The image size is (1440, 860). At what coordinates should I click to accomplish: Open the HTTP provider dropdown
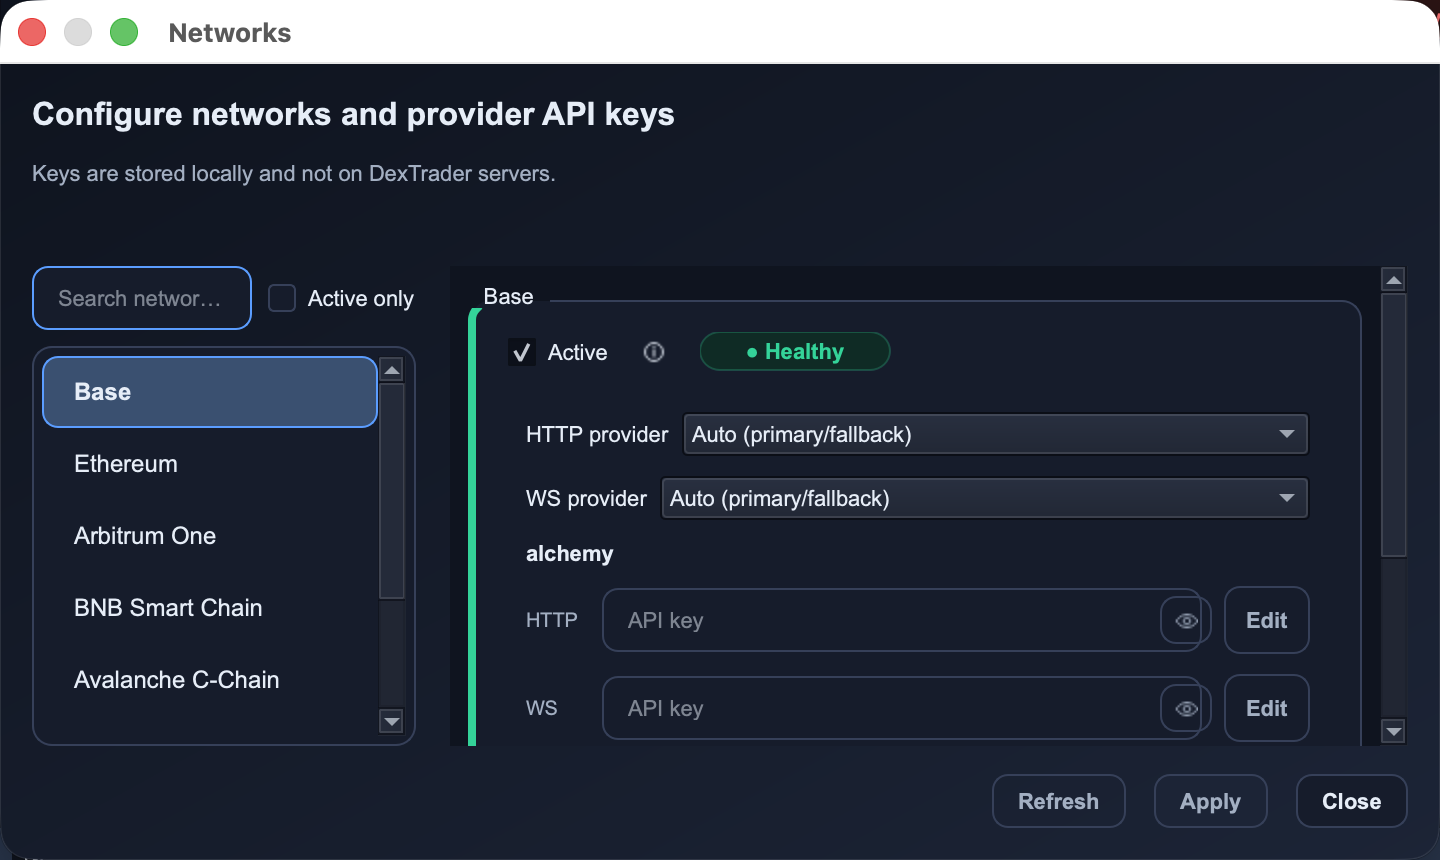pyautogui.click(x=995, y=434)
